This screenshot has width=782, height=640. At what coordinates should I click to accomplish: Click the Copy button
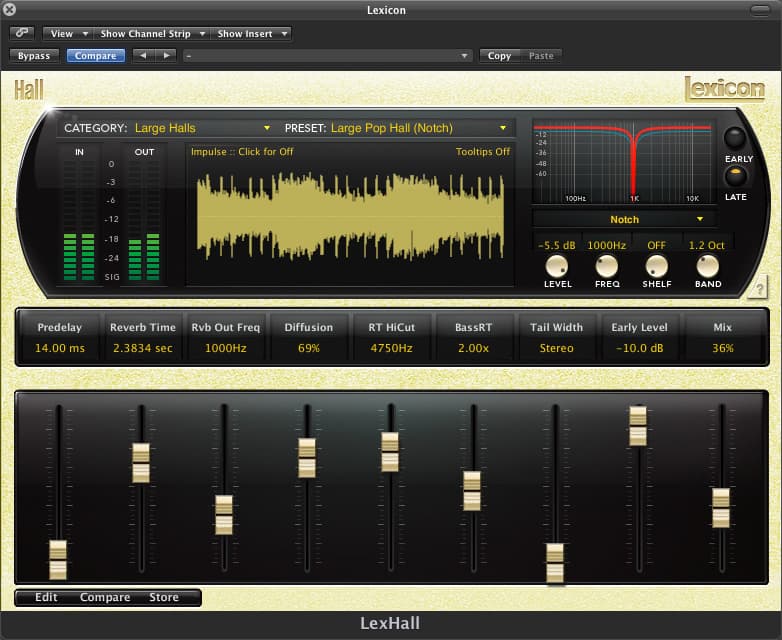pyautogui.click(x=499, y=55)
